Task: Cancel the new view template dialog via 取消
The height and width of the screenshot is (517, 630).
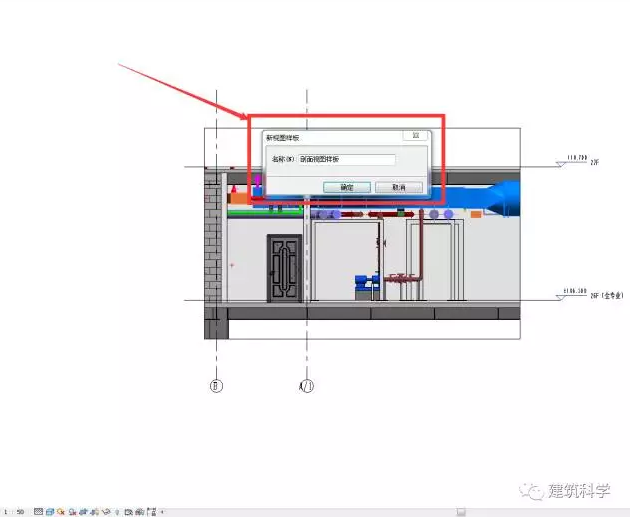Action: click(399, 187)
